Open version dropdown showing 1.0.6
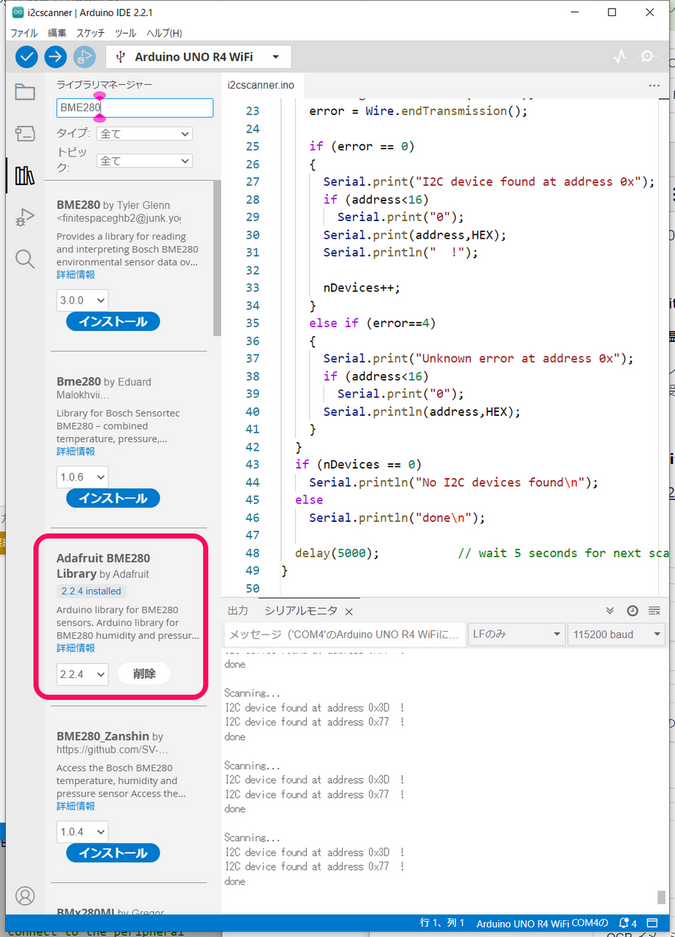 pyautogui.click(x=82, y=477)
